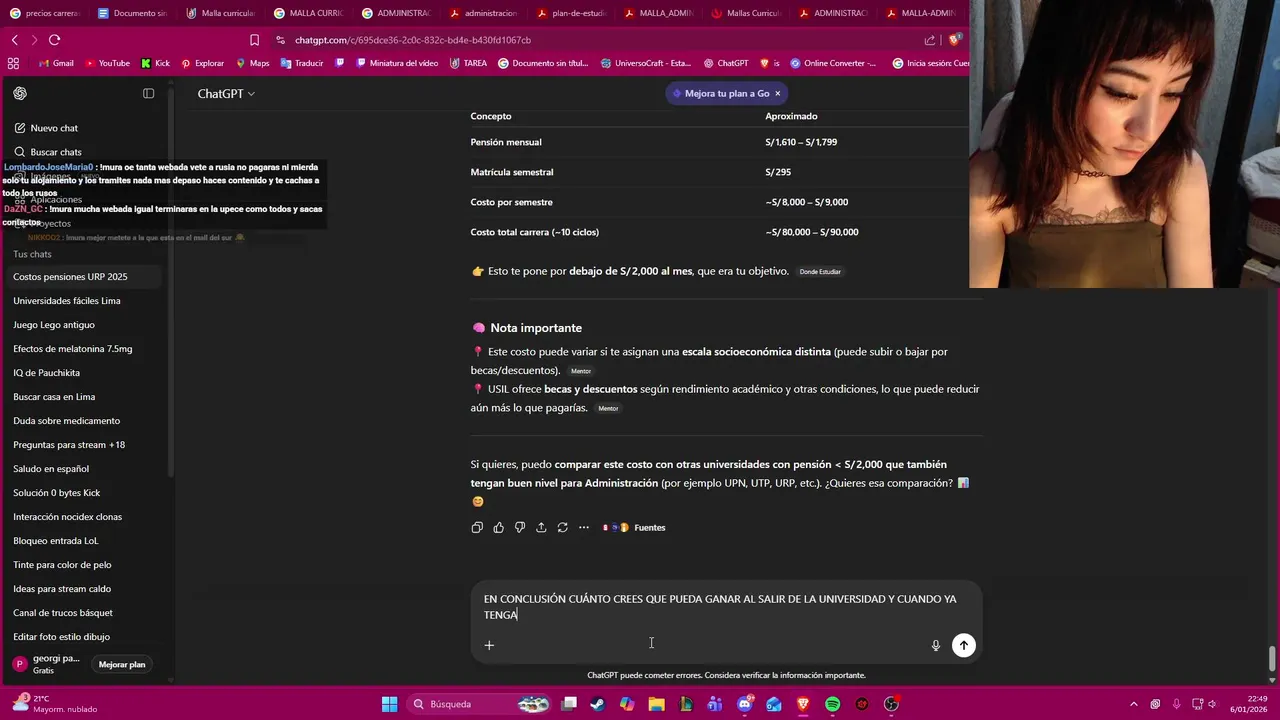Open the Fuentes sources button
Screen dimensions: 1280x720
tap(634, 527)
